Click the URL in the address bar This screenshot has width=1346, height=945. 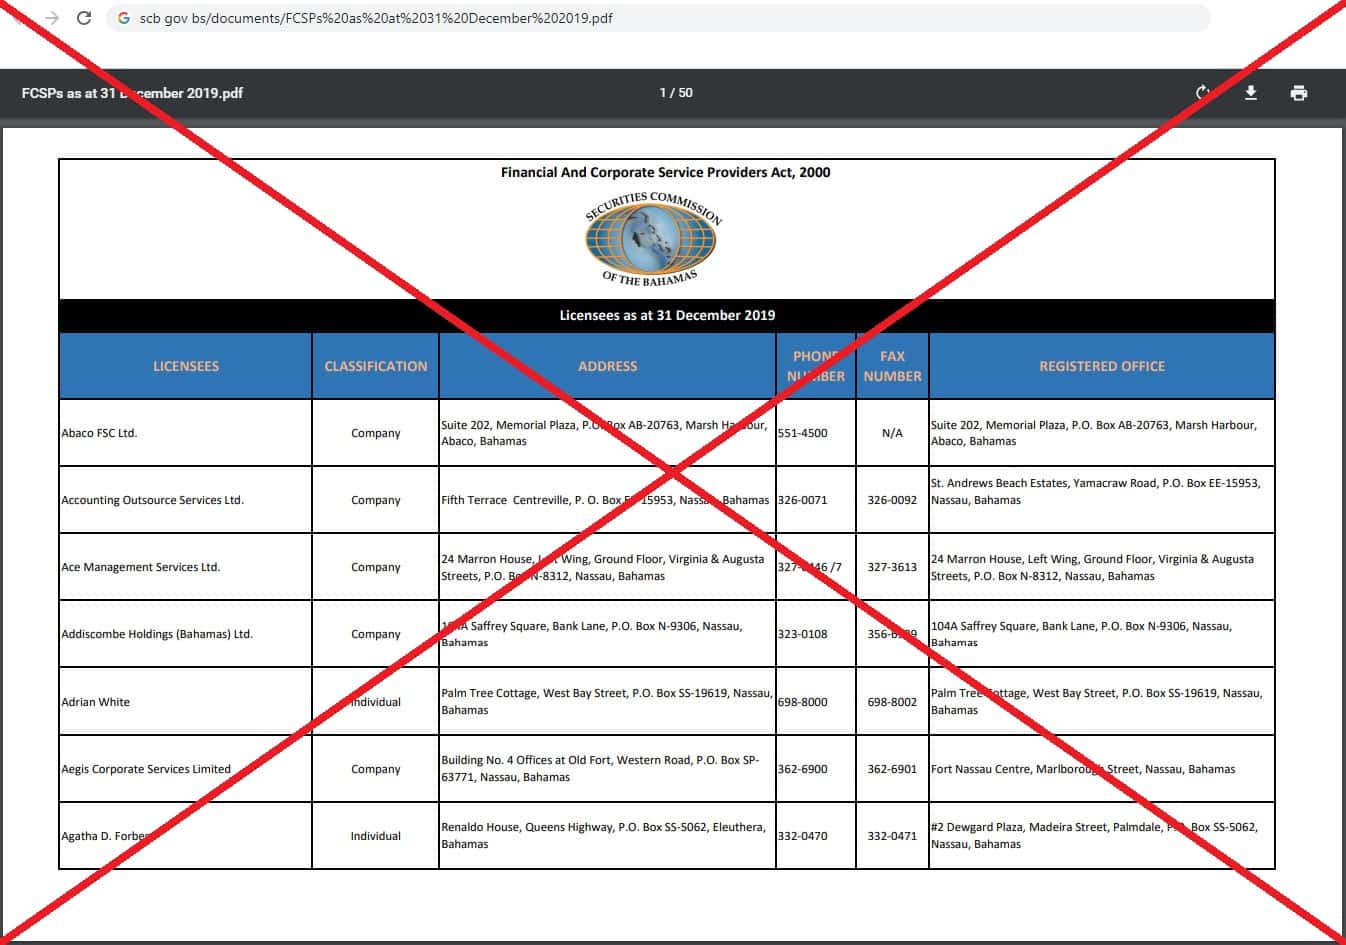click(x=376, y=18)
